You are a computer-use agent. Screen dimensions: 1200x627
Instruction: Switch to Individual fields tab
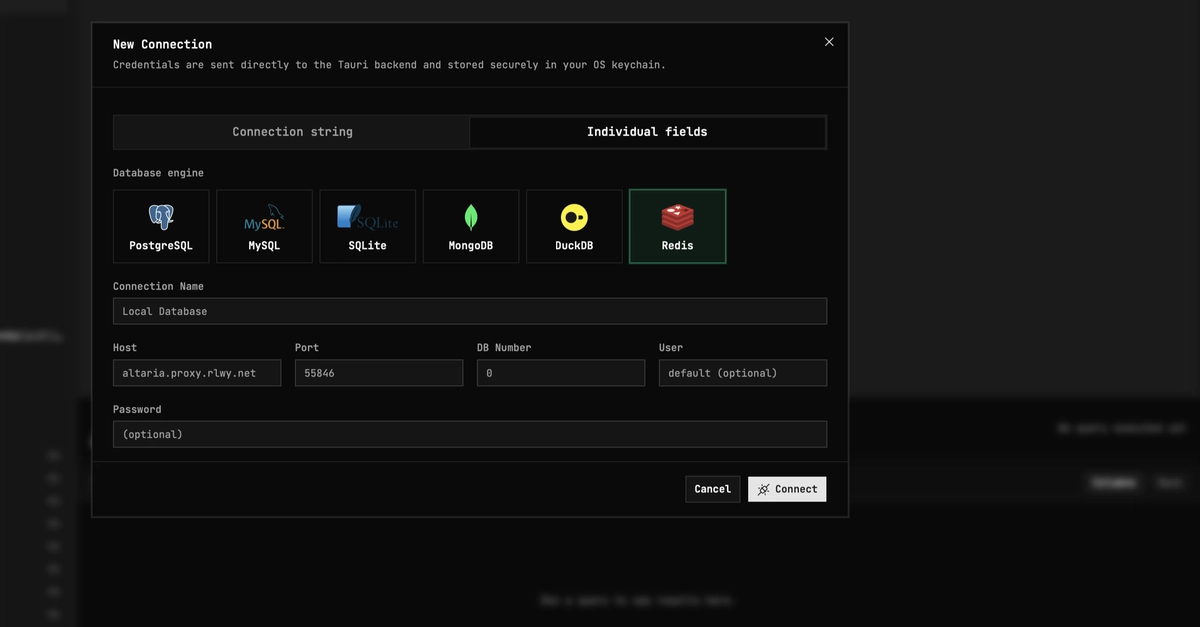647,132
